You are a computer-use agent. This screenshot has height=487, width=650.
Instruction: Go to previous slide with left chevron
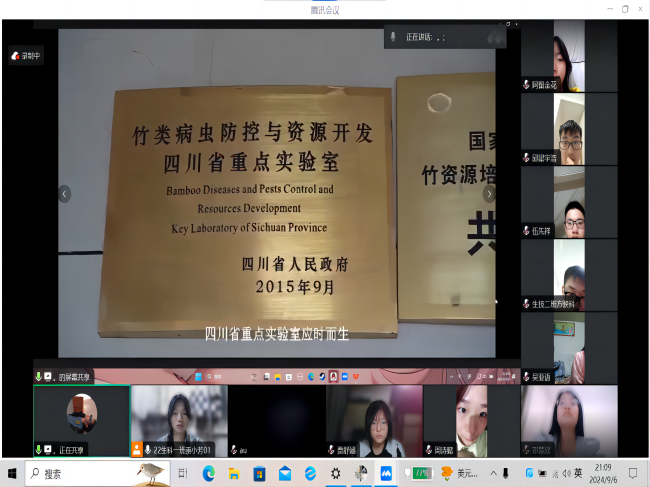click(64, 194)
